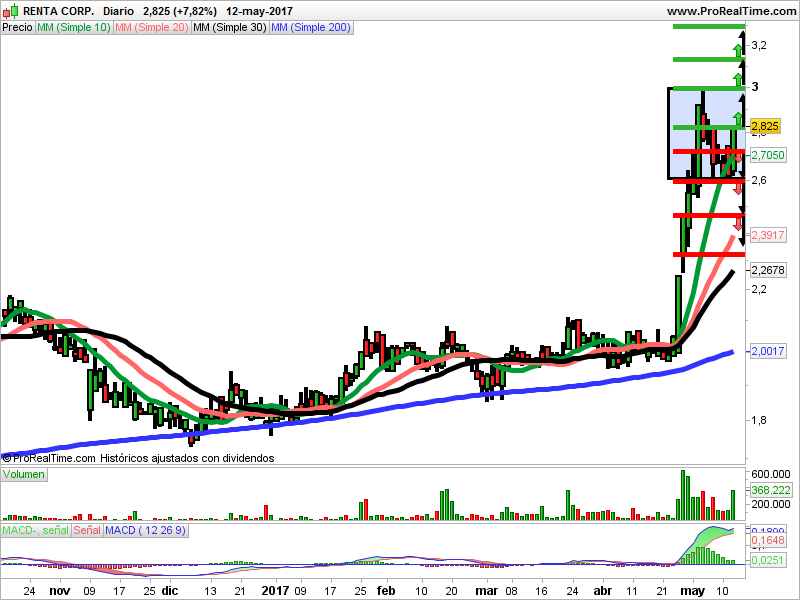Click the 368.222 volume value tag
The image size is (800, 600).
coord(770,490)
